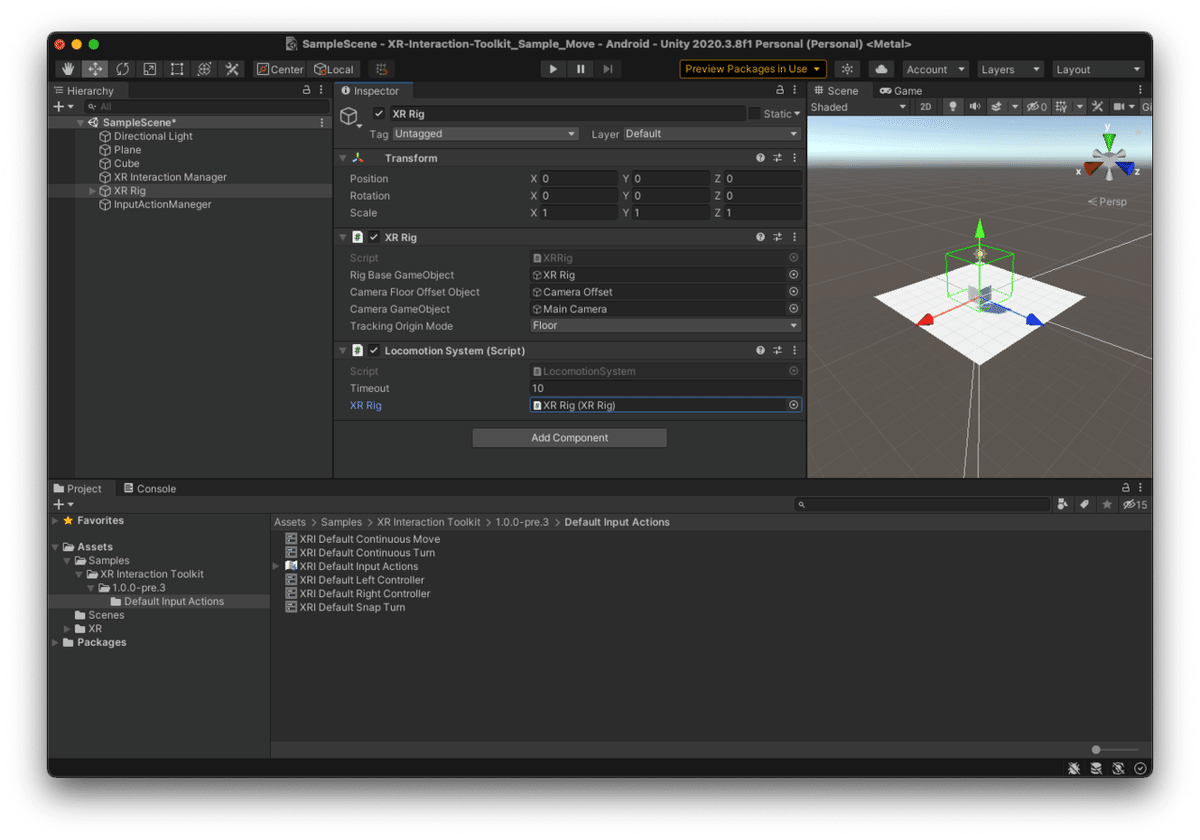Screen dimensions: 1200x840
Task: Expand XRI Default Input Actions asset
Action: [x=277, y=566]
